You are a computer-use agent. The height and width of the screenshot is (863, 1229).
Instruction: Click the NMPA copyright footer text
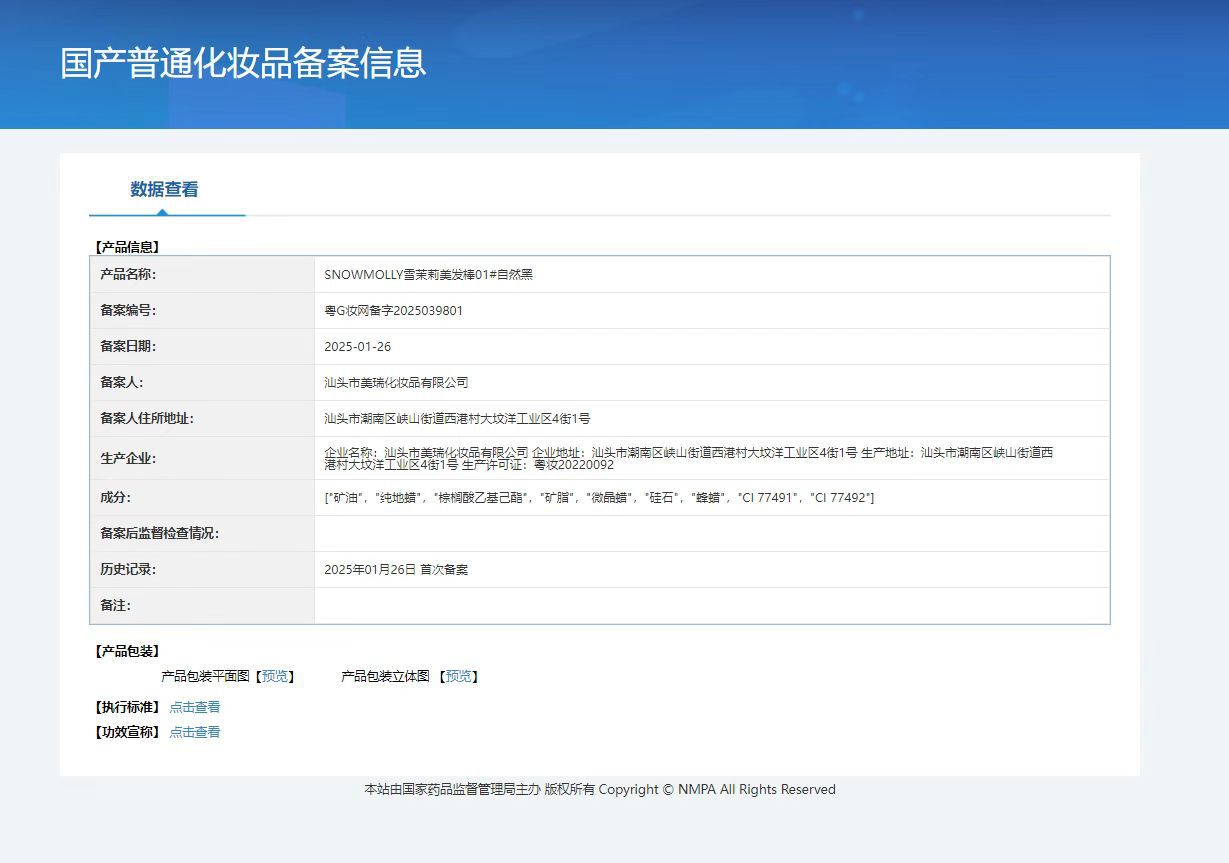(600, 790)
